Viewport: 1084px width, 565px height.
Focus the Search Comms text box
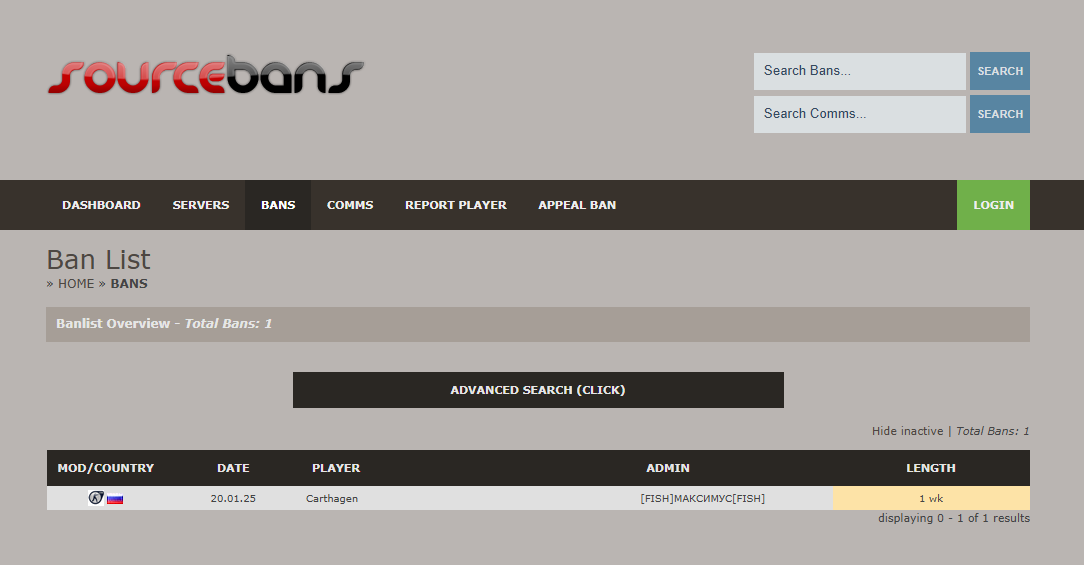[859, 114]
